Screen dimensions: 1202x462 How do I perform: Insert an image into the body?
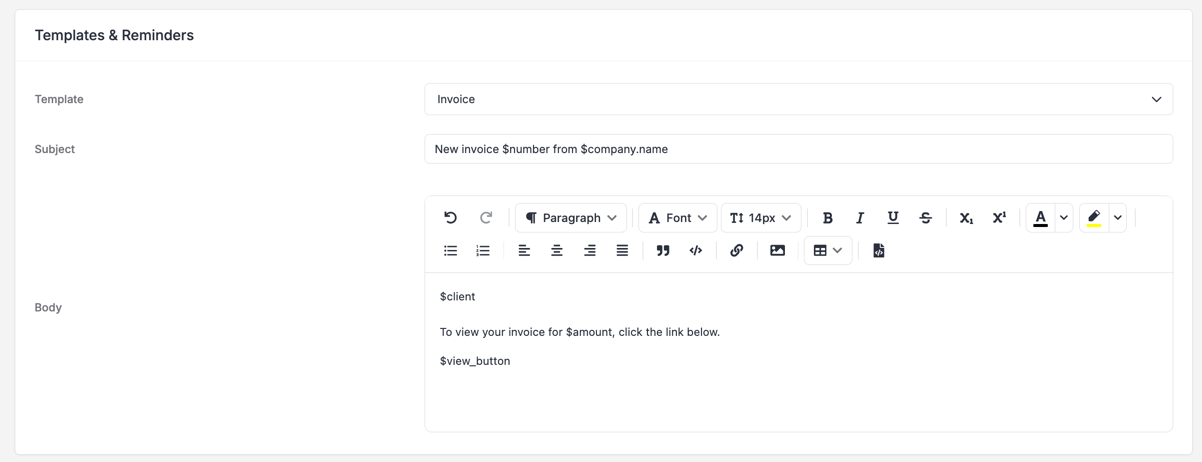(778, 251)
